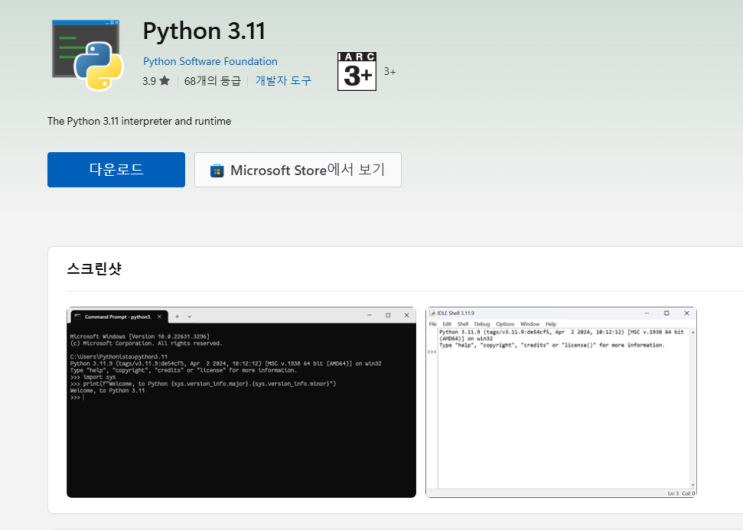Screen dimensions: 743x530
Task: Open the File menu in IDLE screenshot
Action: tap(433, 324)
